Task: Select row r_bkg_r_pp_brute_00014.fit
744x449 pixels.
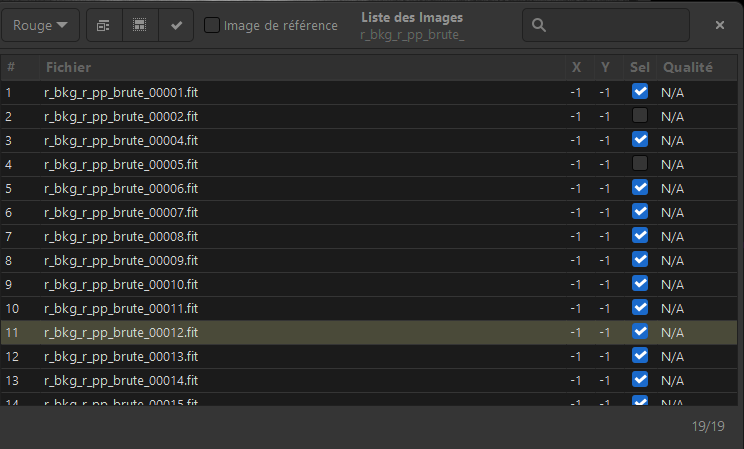Action: (121, 380)
